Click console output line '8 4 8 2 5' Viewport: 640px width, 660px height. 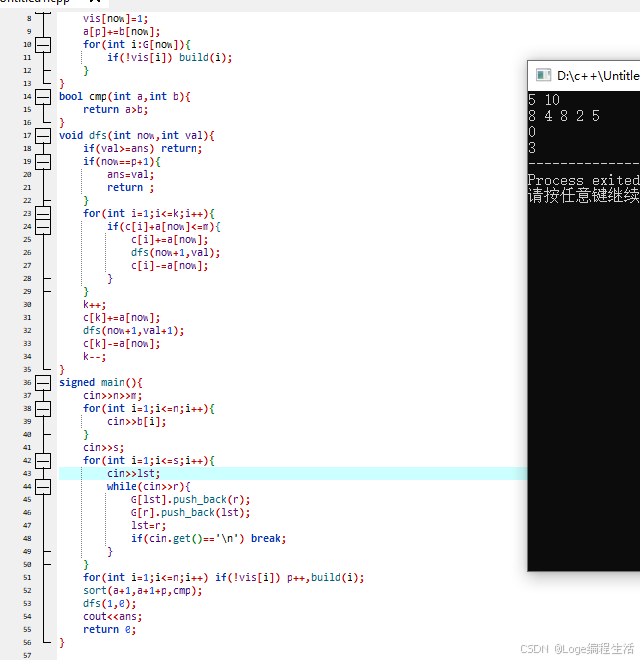pos(564,116)
